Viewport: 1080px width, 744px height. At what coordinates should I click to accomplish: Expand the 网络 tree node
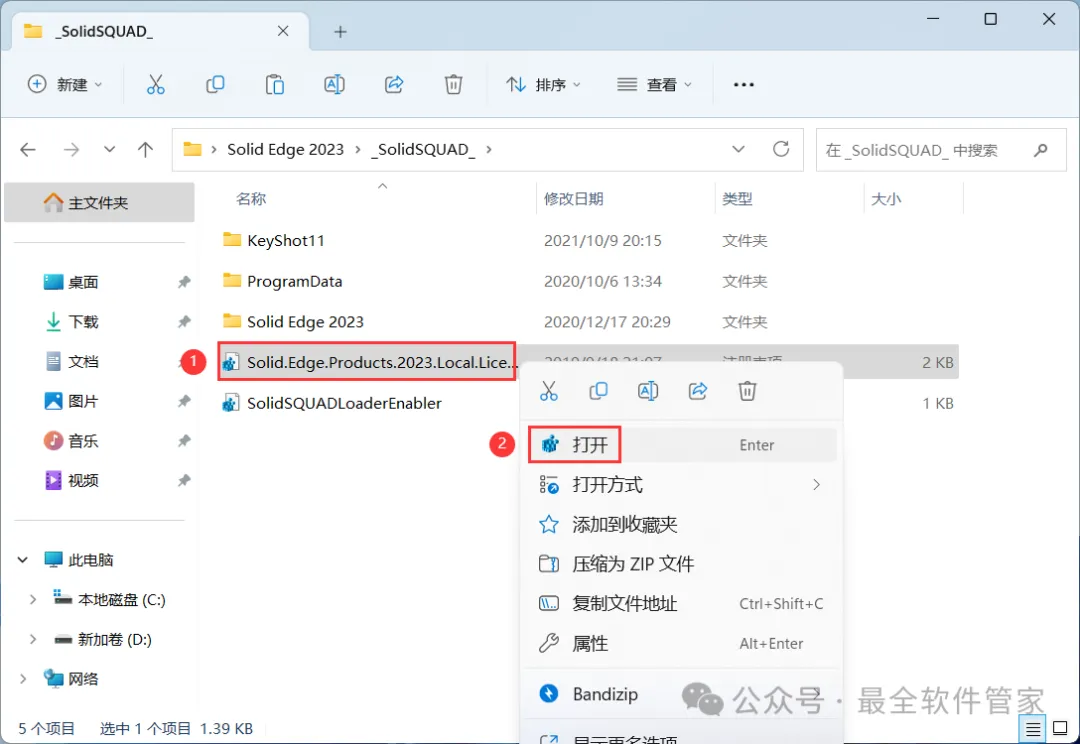tap(23, 679)
